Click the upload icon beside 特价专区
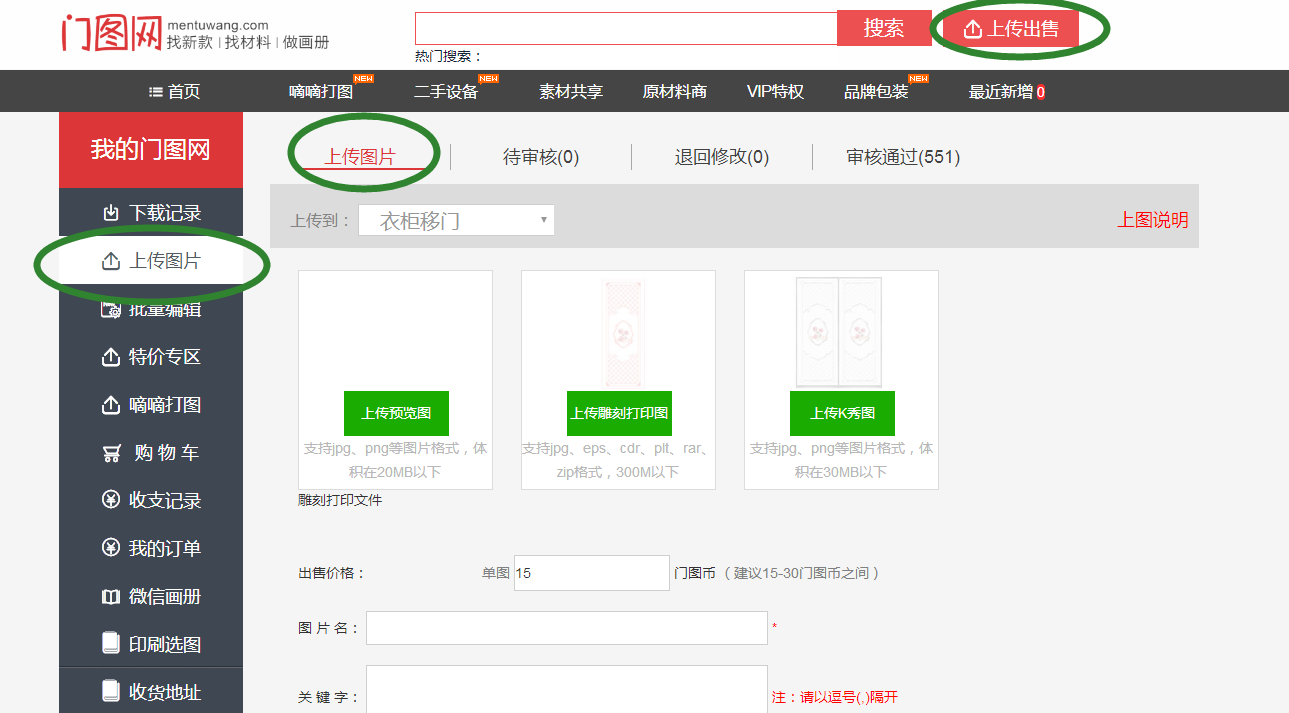 pos(111,357)
